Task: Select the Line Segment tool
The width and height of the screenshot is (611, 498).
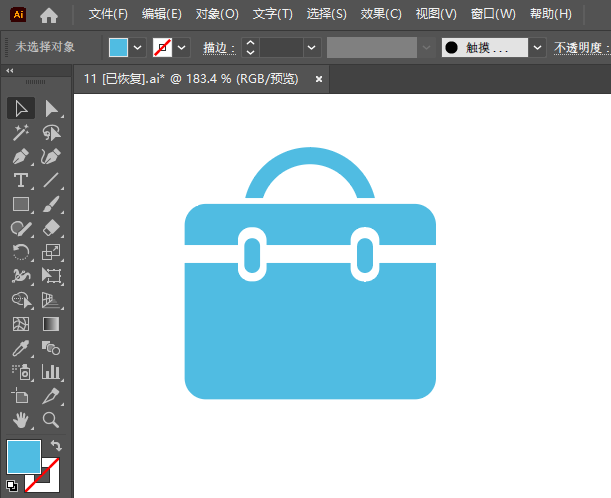Action: [x=51, y=180]
